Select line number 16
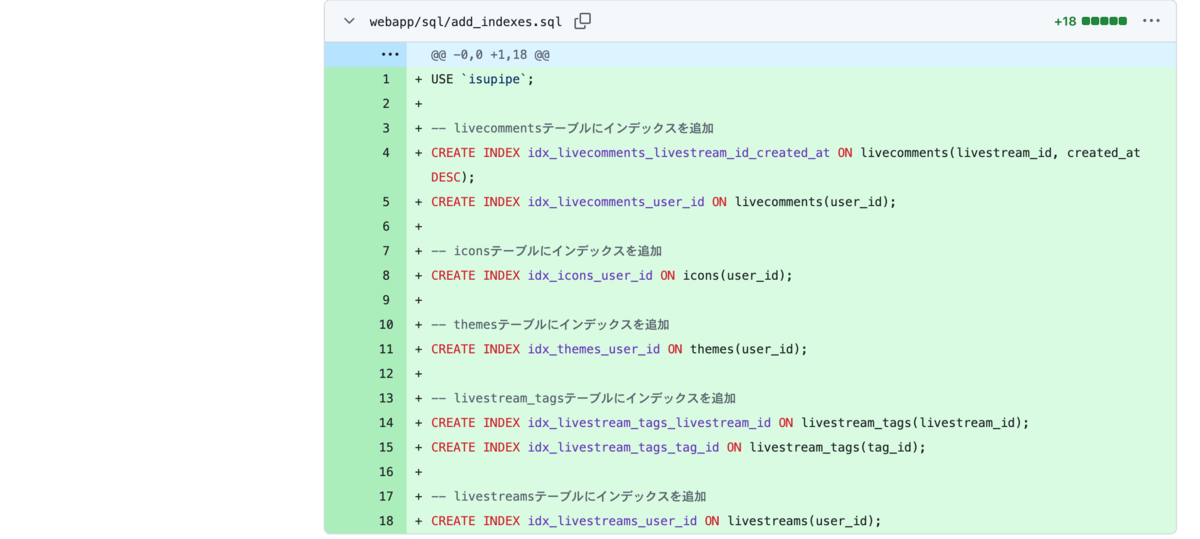 point(386,471)
